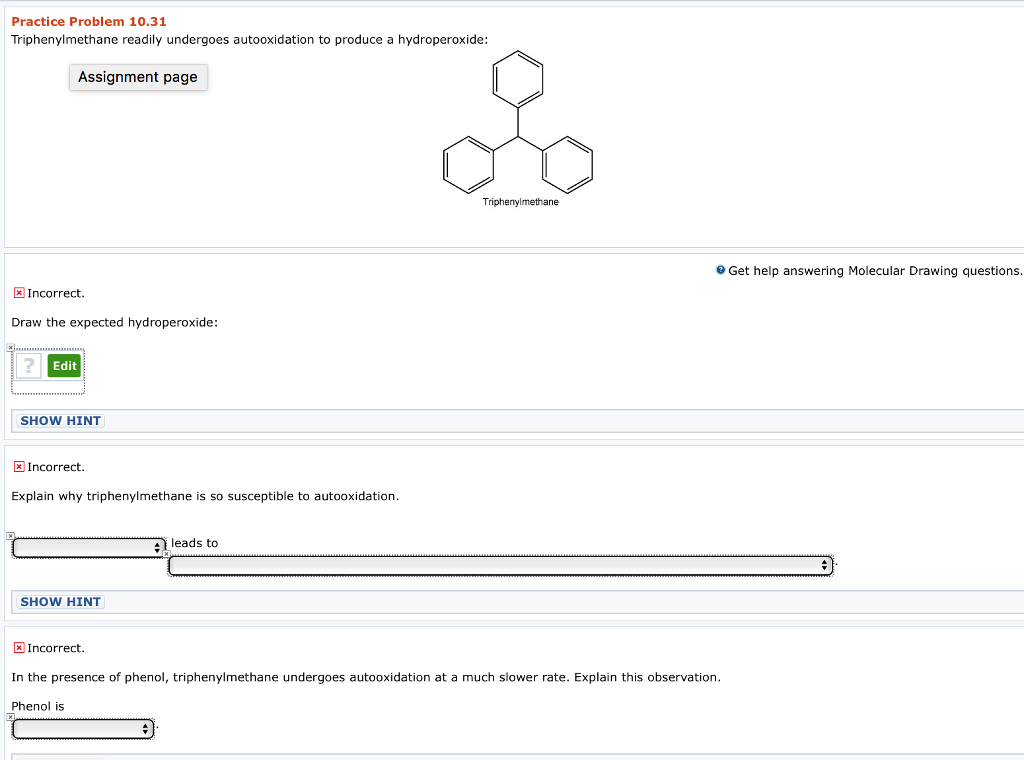This screenshot has width=1024, height=760.
Task: Open the Phenol is dropdown
Action: 80,729
